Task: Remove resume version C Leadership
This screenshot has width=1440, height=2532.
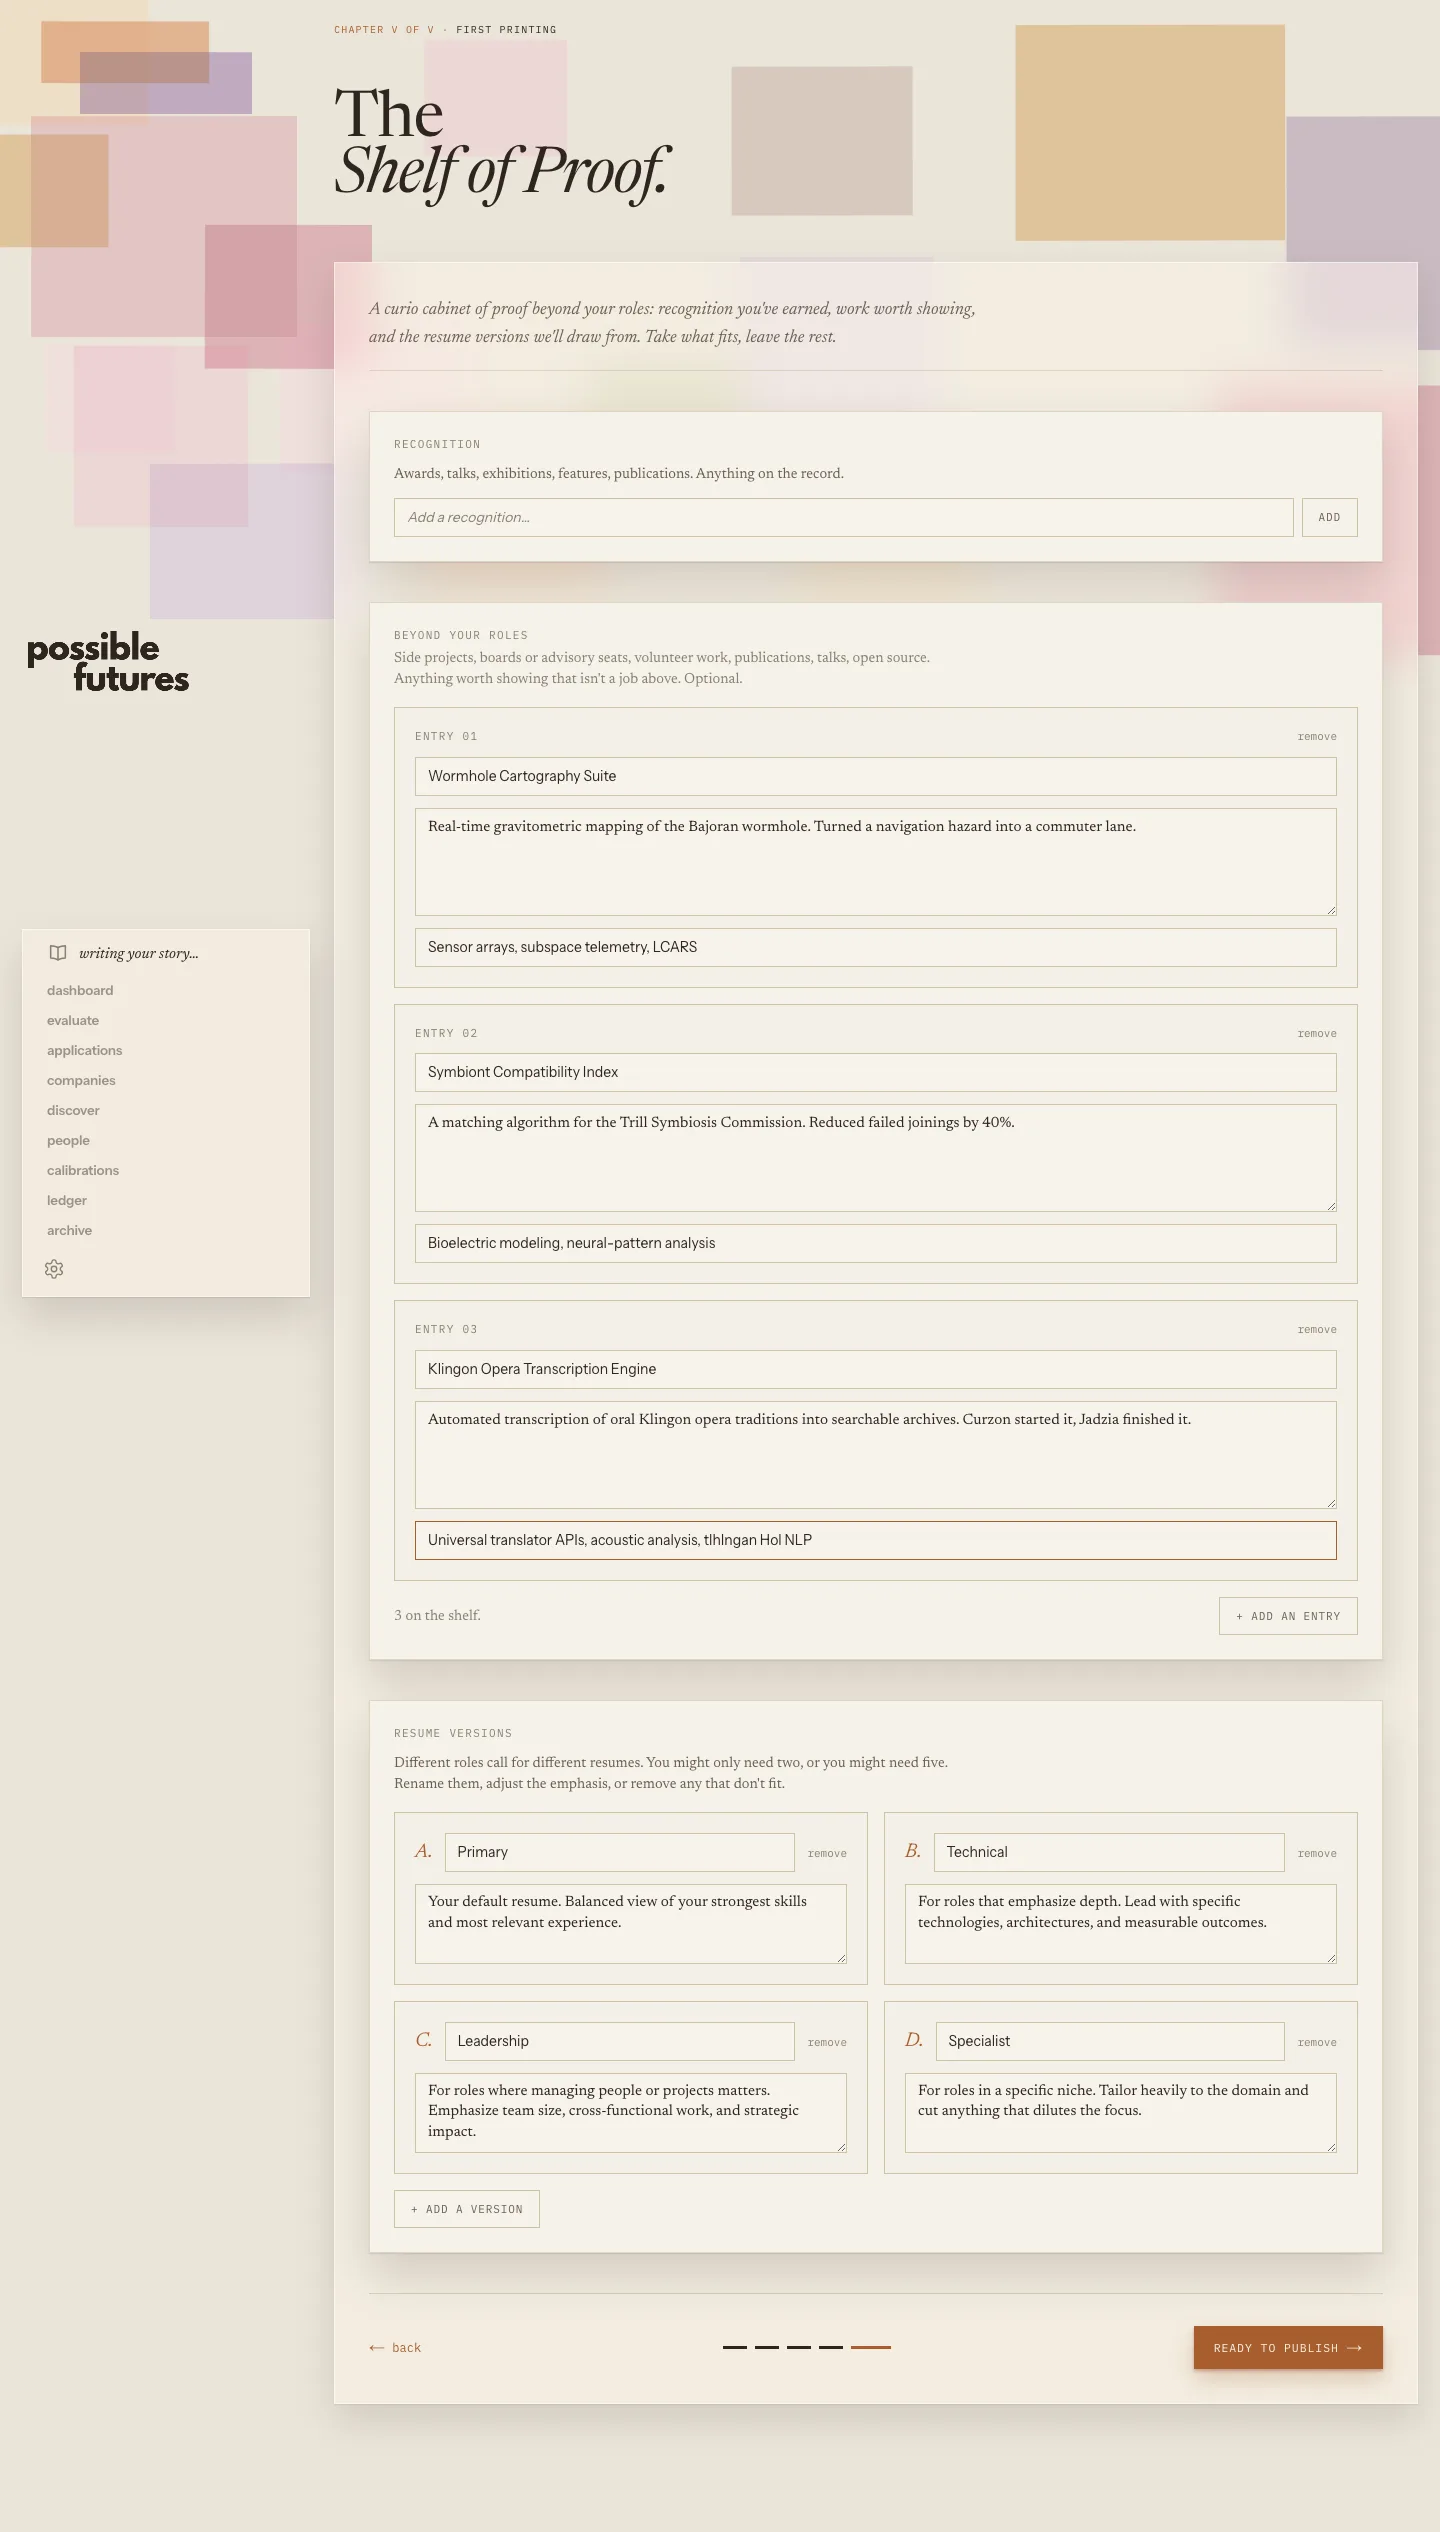Action: [x=827, y=2043]
